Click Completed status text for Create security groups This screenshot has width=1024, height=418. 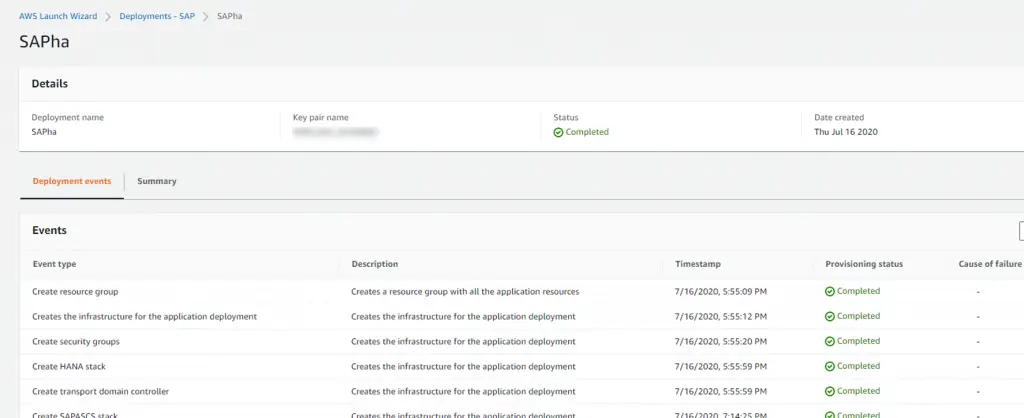[859, 342]
